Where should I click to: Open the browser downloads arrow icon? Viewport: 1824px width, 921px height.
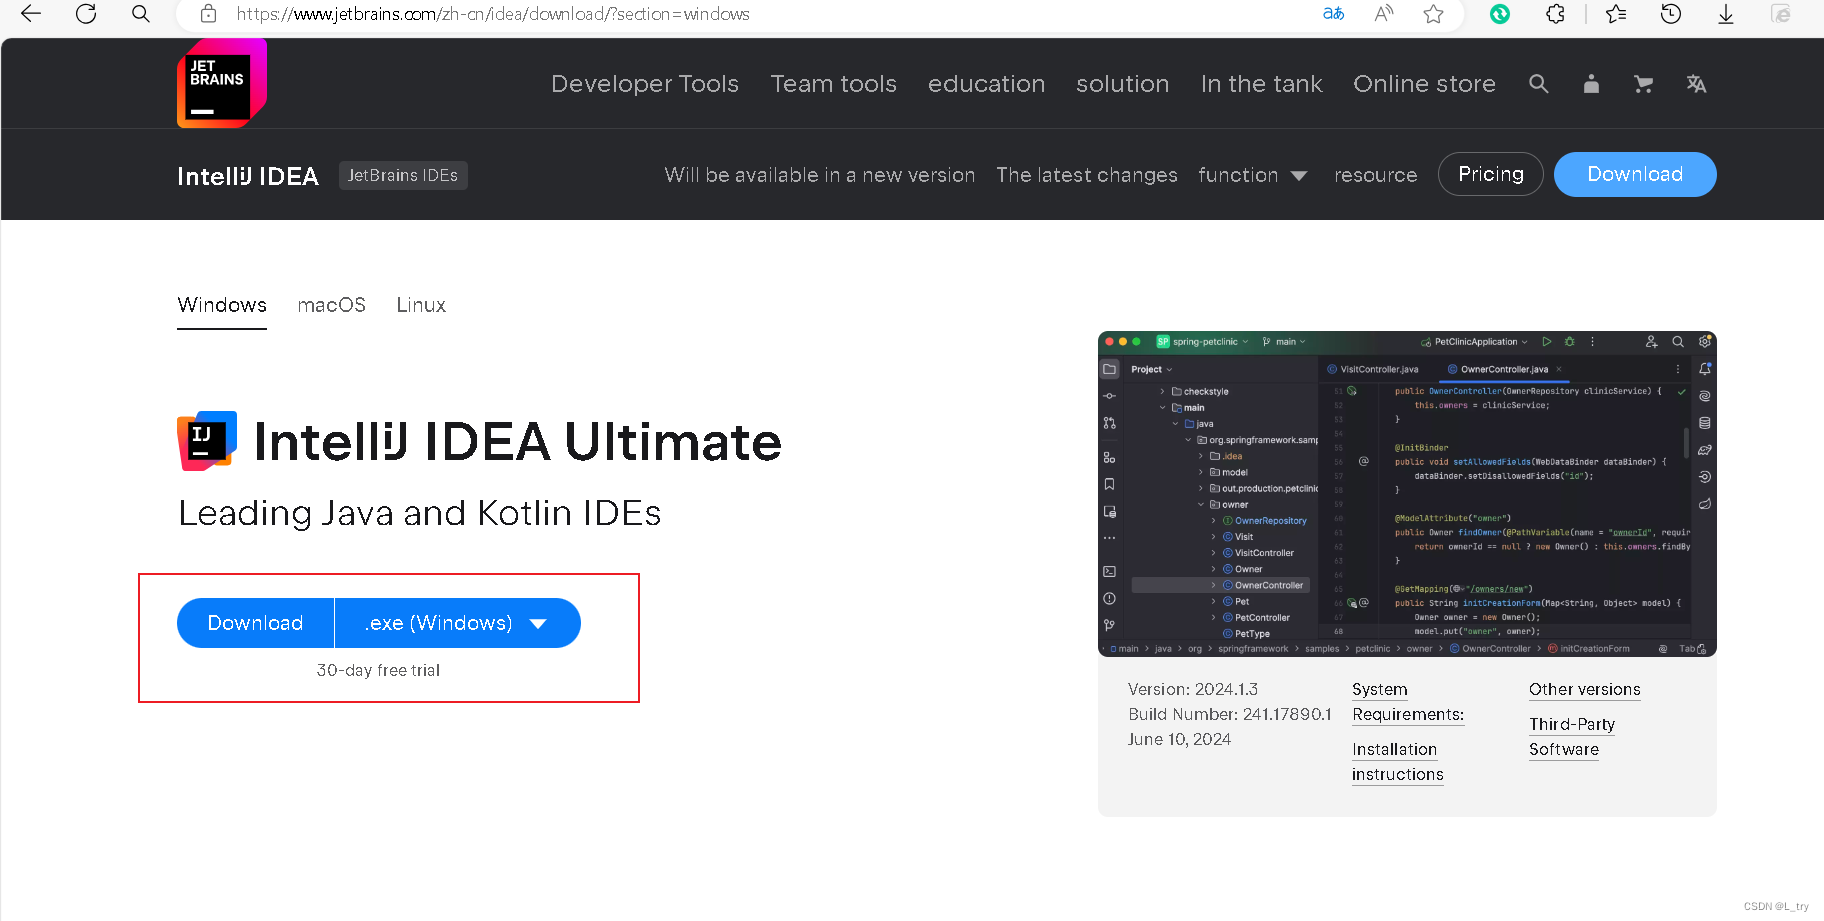pyautogui.click(x=1726, y=14)
